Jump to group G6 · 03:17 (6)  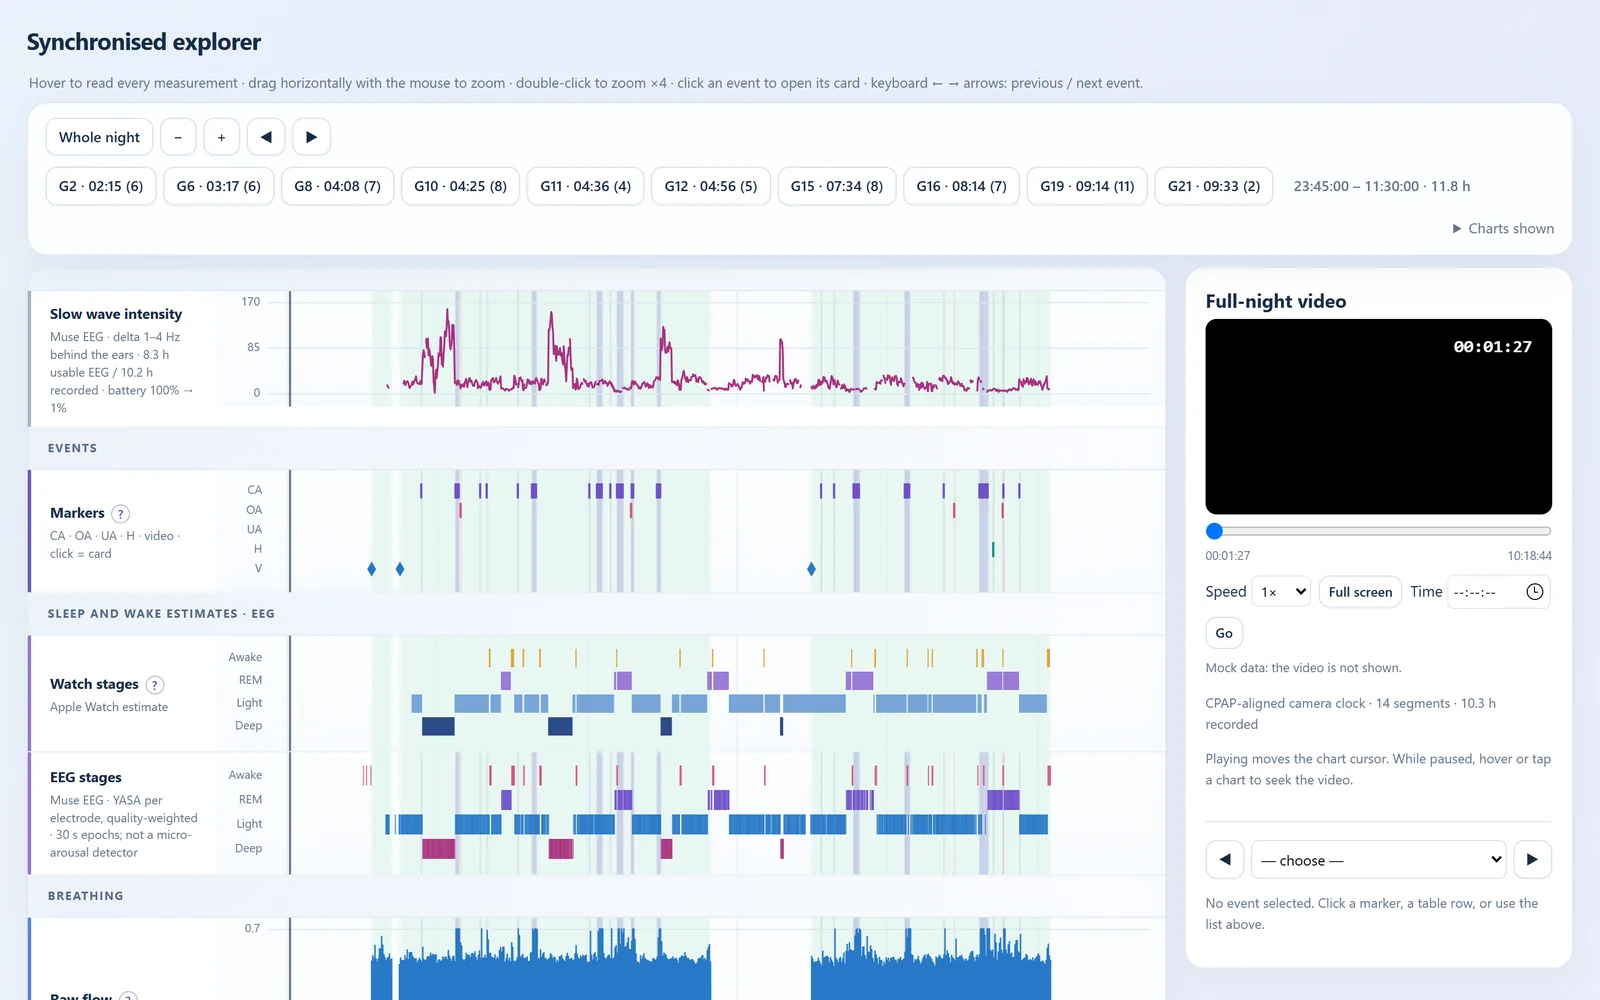pyautogui.click(x=219, y=186)
